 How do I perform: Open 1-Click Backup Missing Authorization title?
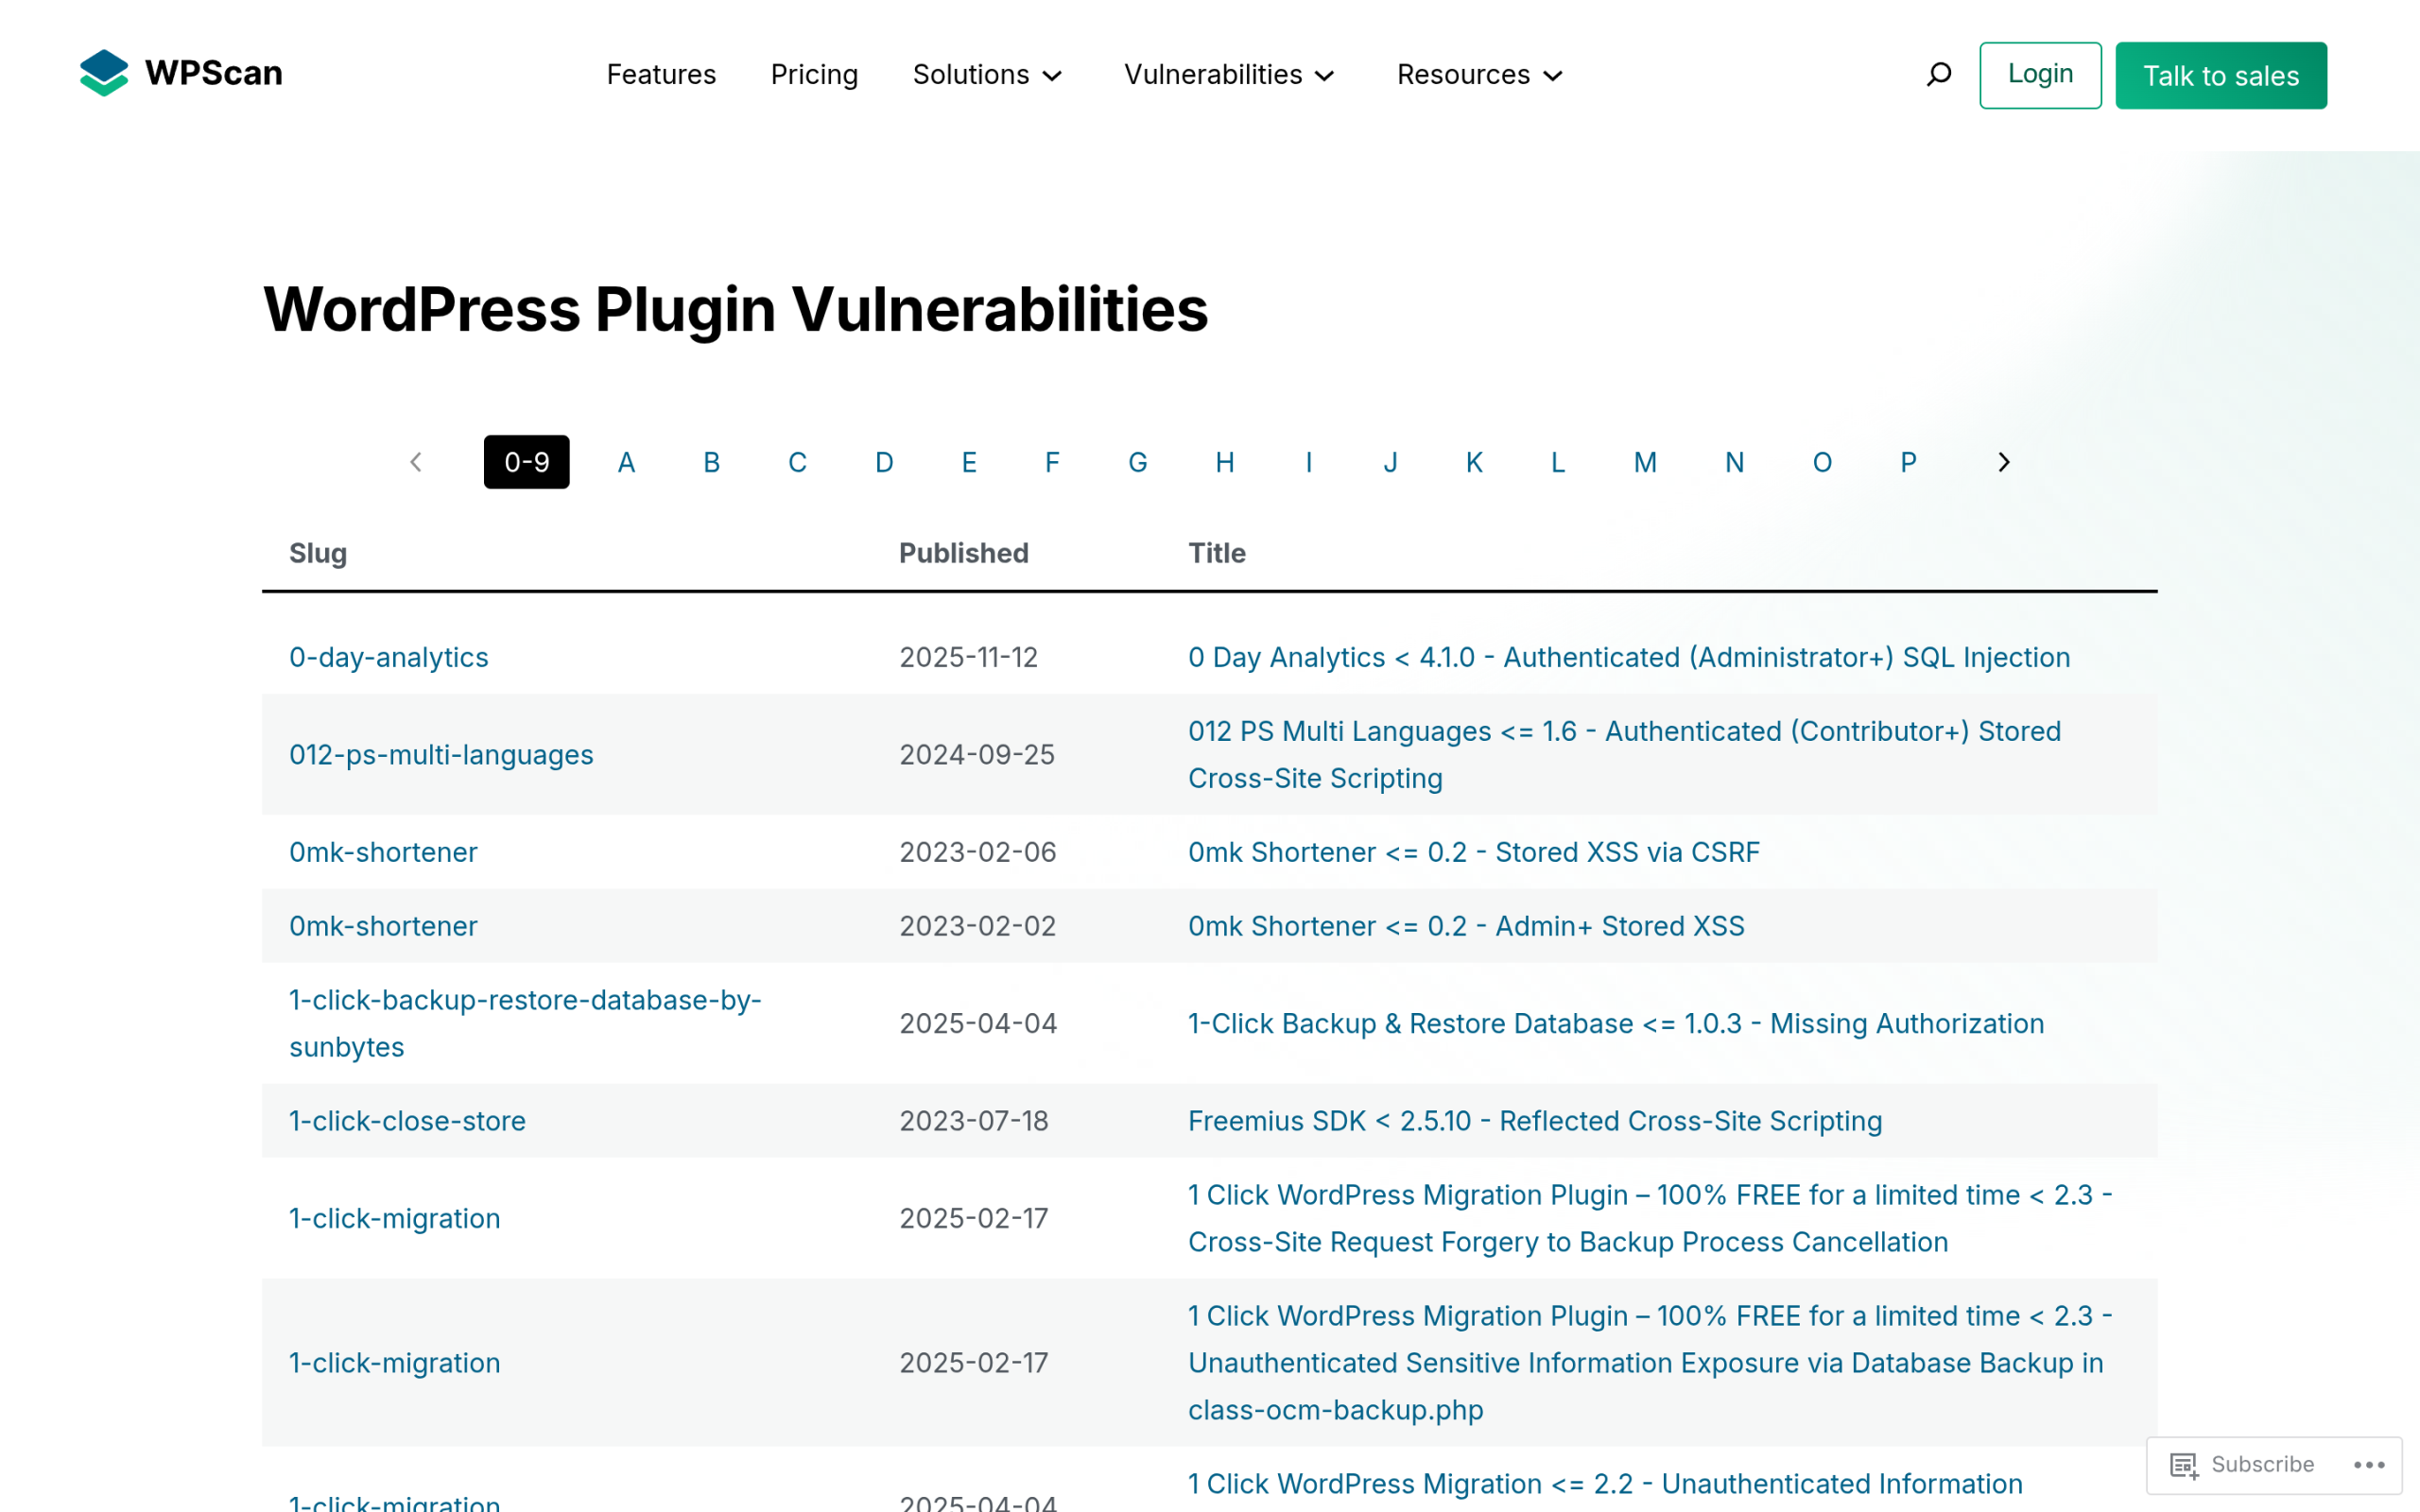1615,1023
